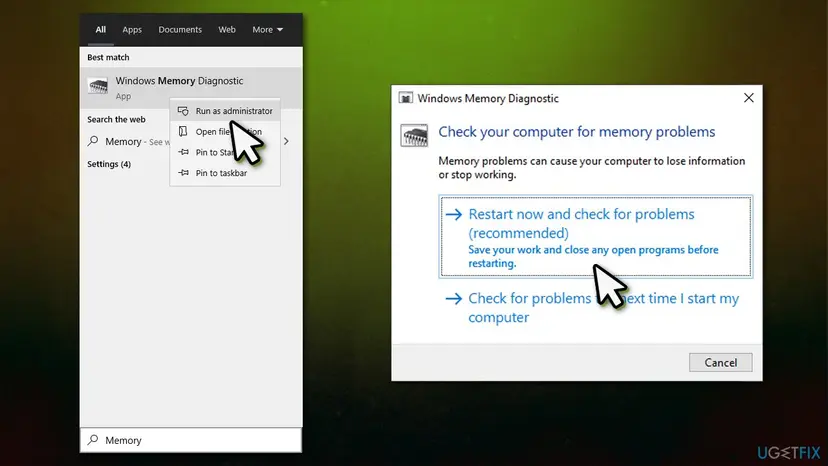Expand the Memory web result chevron arrow

[286, 141]
